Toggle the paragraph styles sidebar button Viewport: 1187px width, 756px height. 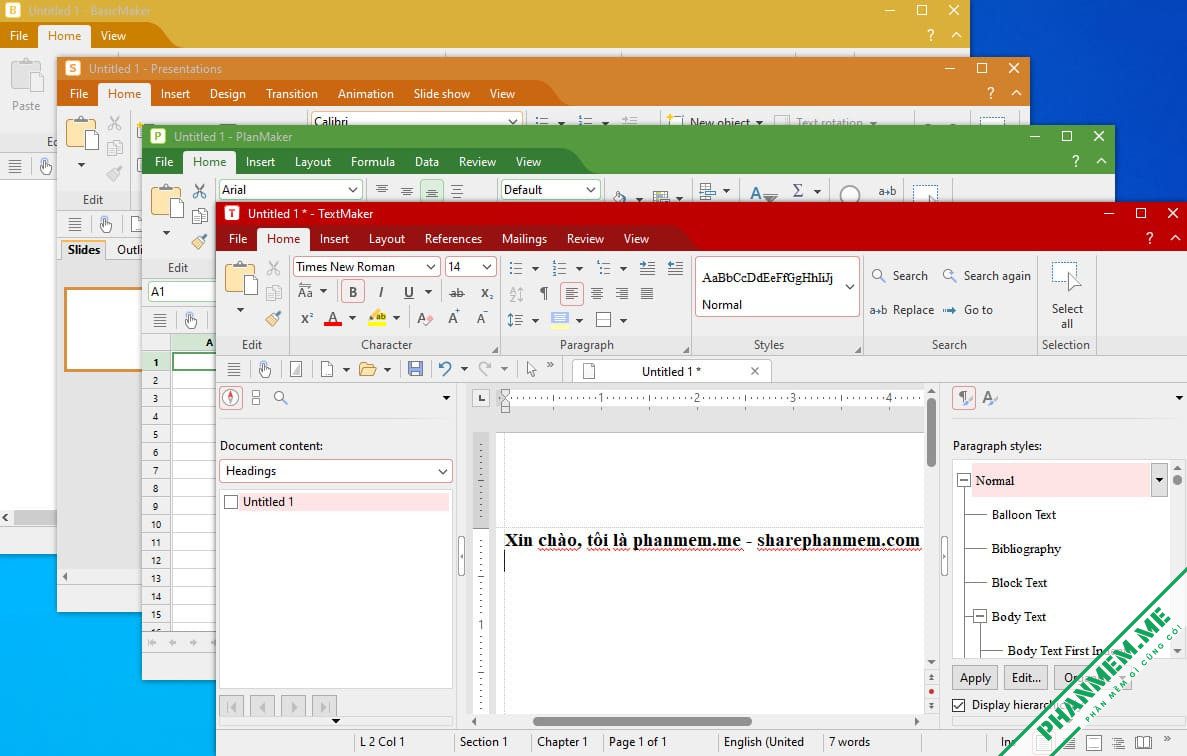[x=964, y=397]
